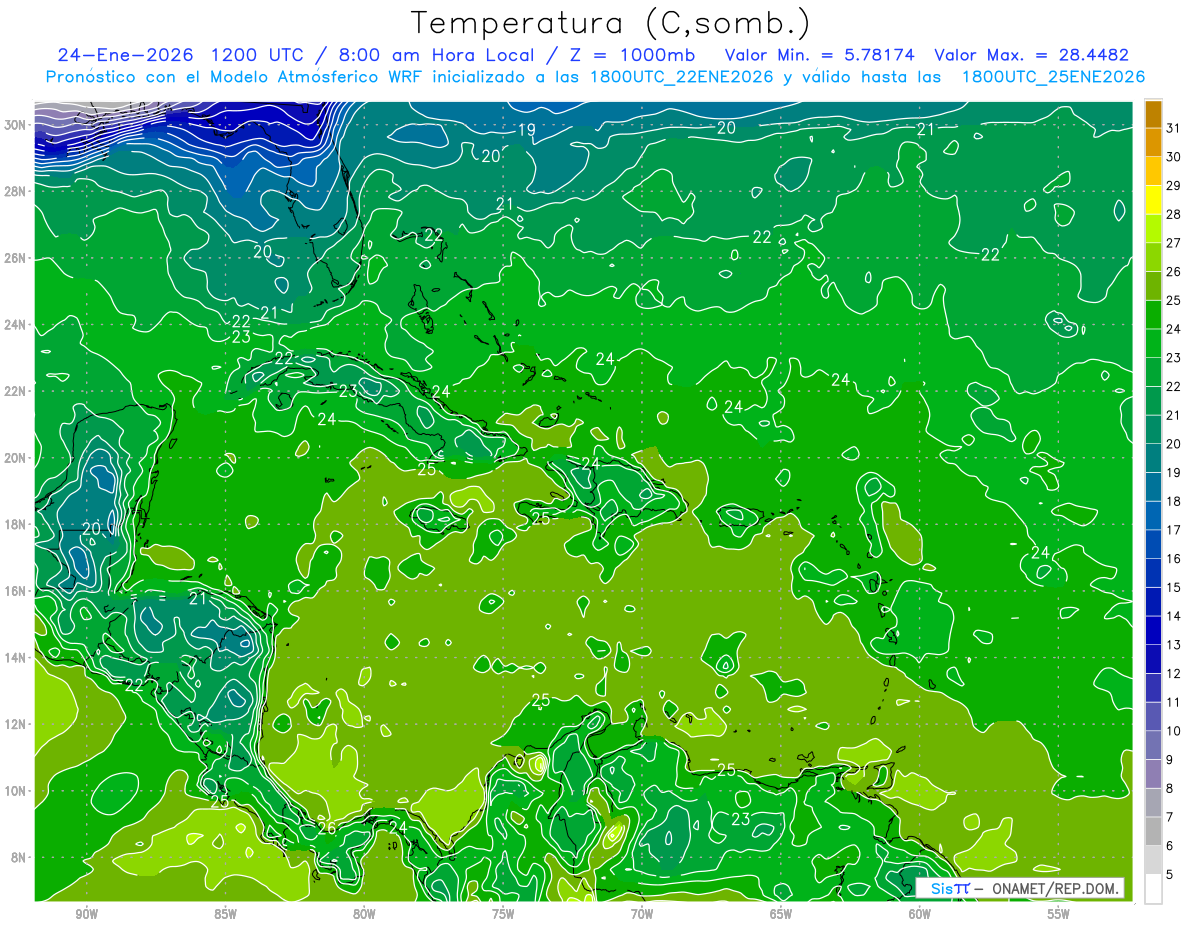Click the "16" legend scale value
The width and height of the screenshot is (1200, 927).
coord(1175,559)
